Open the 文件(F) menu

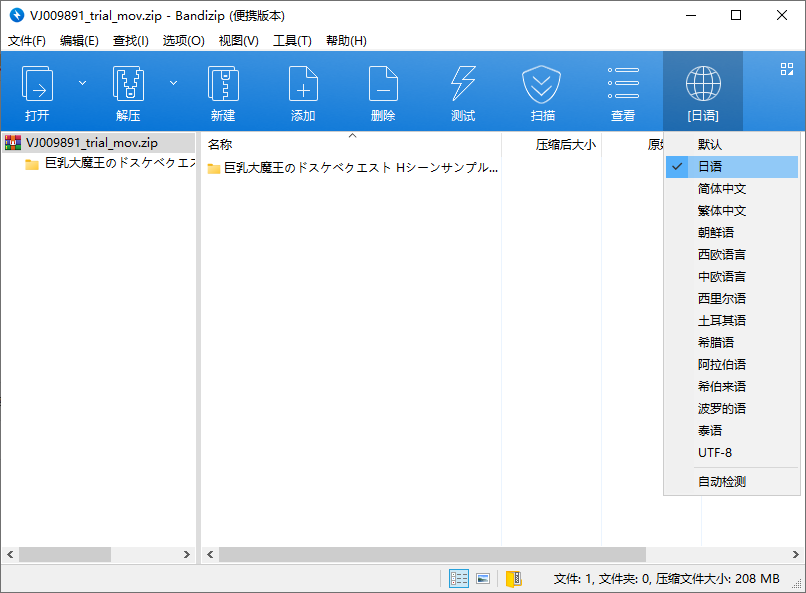pos(27,41)
